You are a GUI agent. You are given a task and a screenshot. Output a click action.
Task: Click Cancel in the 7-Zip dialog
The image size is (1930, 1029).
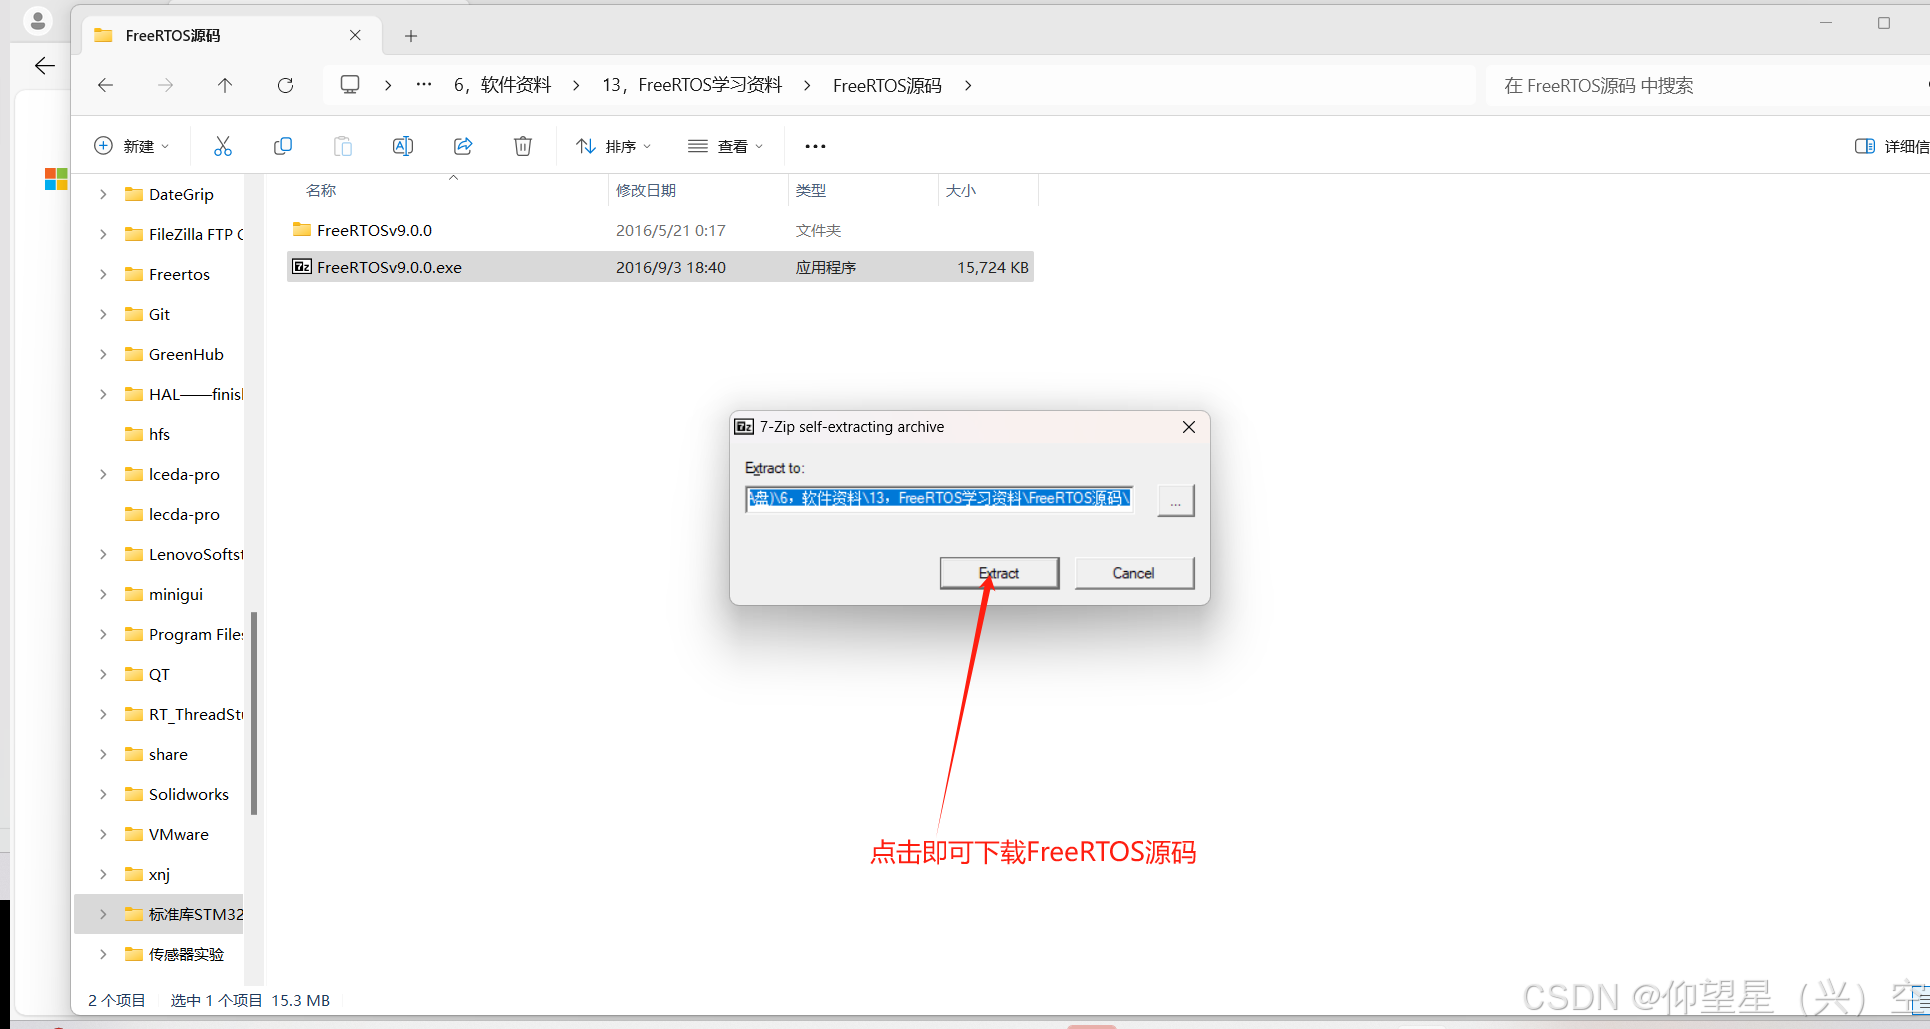pyautogui.click(x=1134, y=573)
